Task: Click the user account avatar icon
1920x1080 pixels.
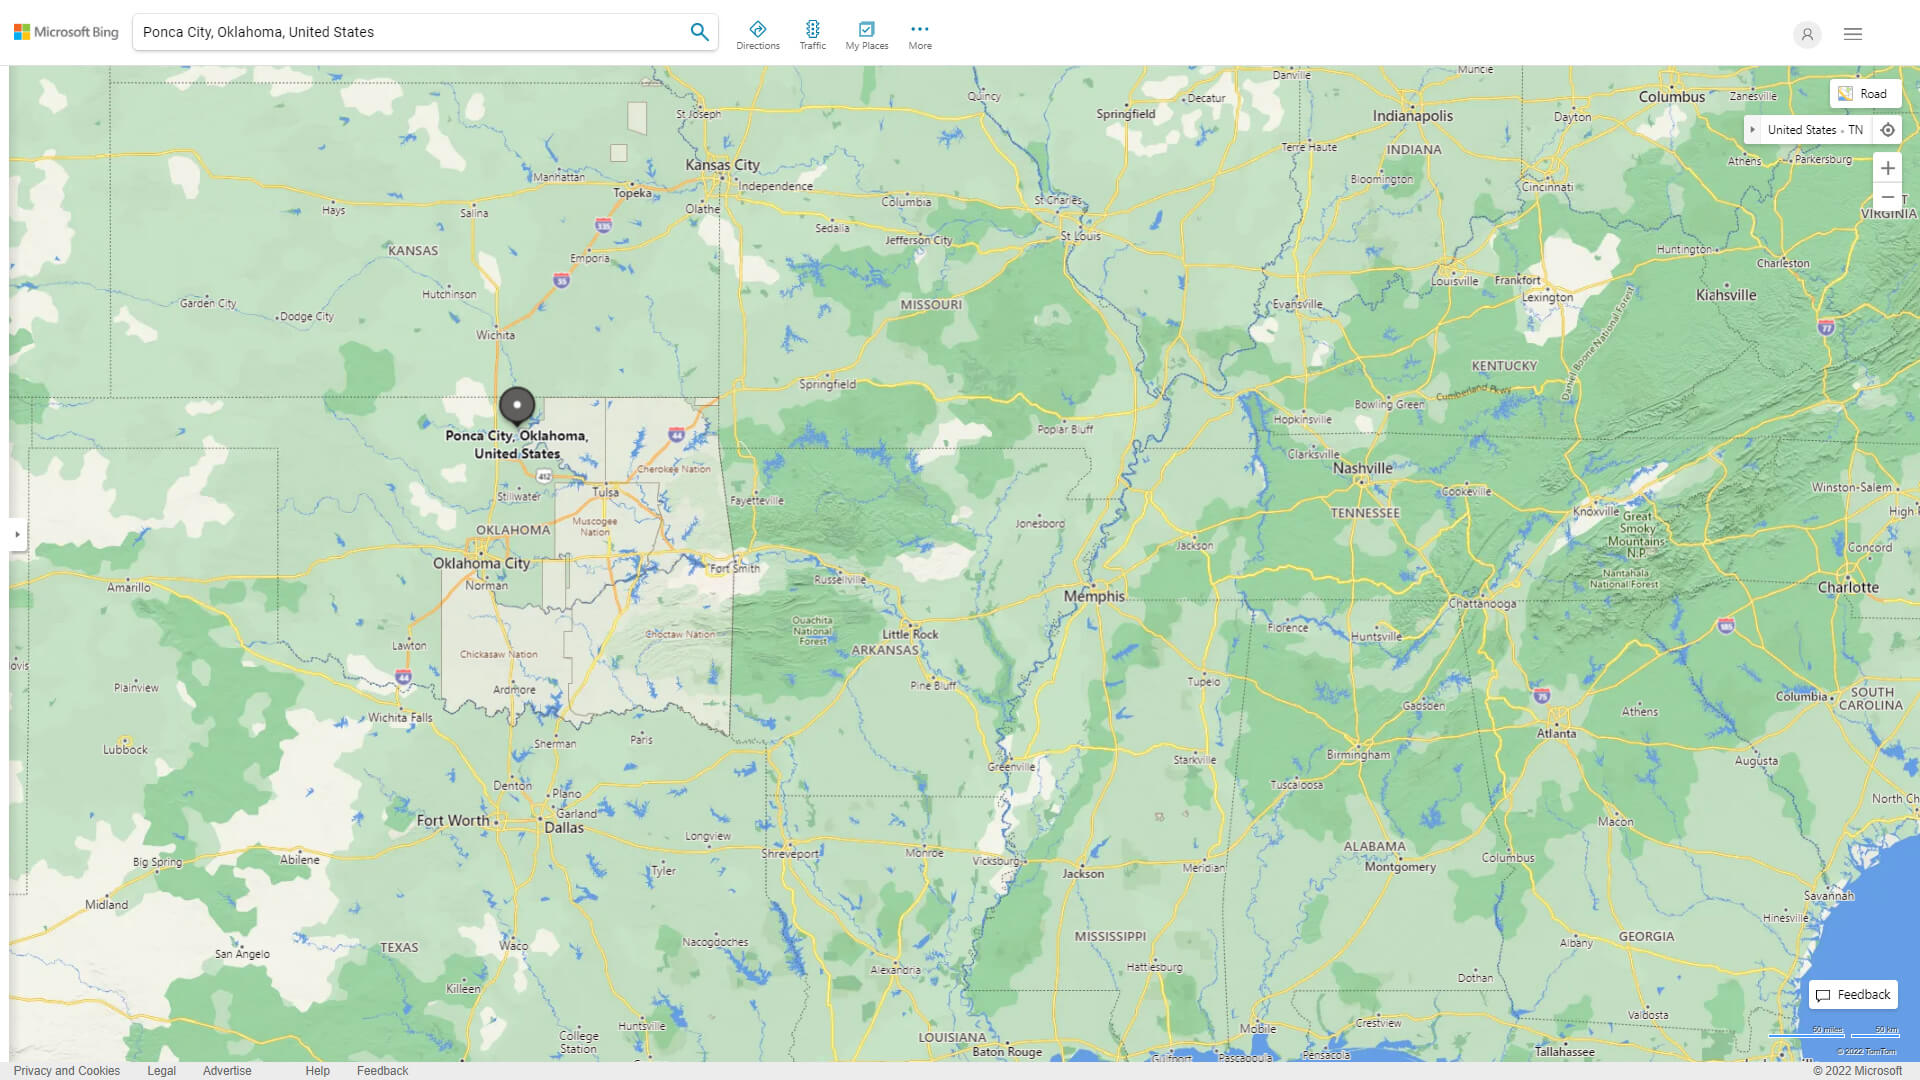Action: (1806, 34)
